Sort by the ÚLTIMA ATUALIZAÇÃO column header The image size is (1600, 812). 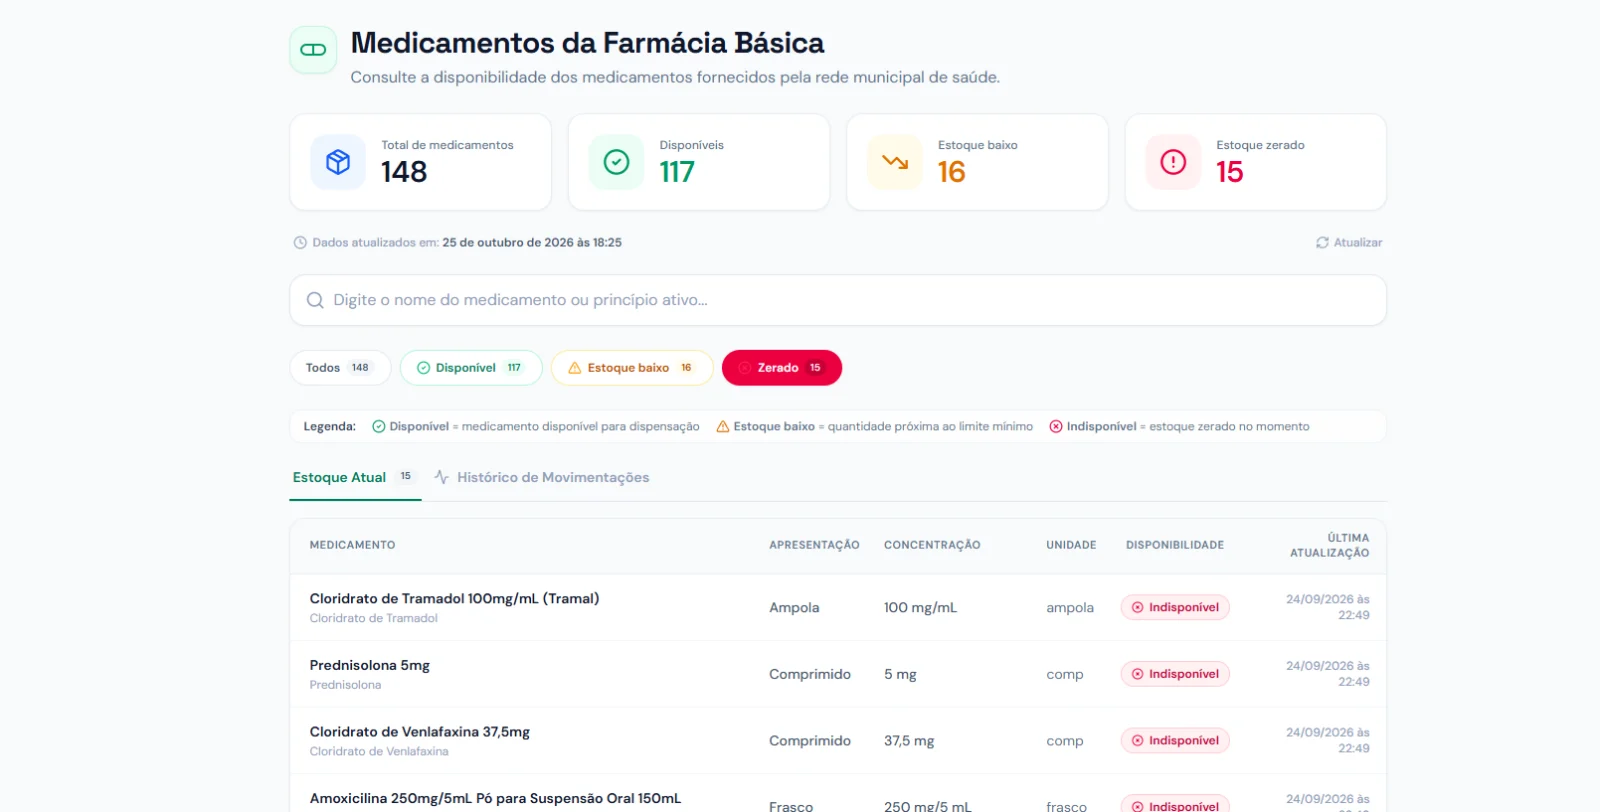(1329, 545)
